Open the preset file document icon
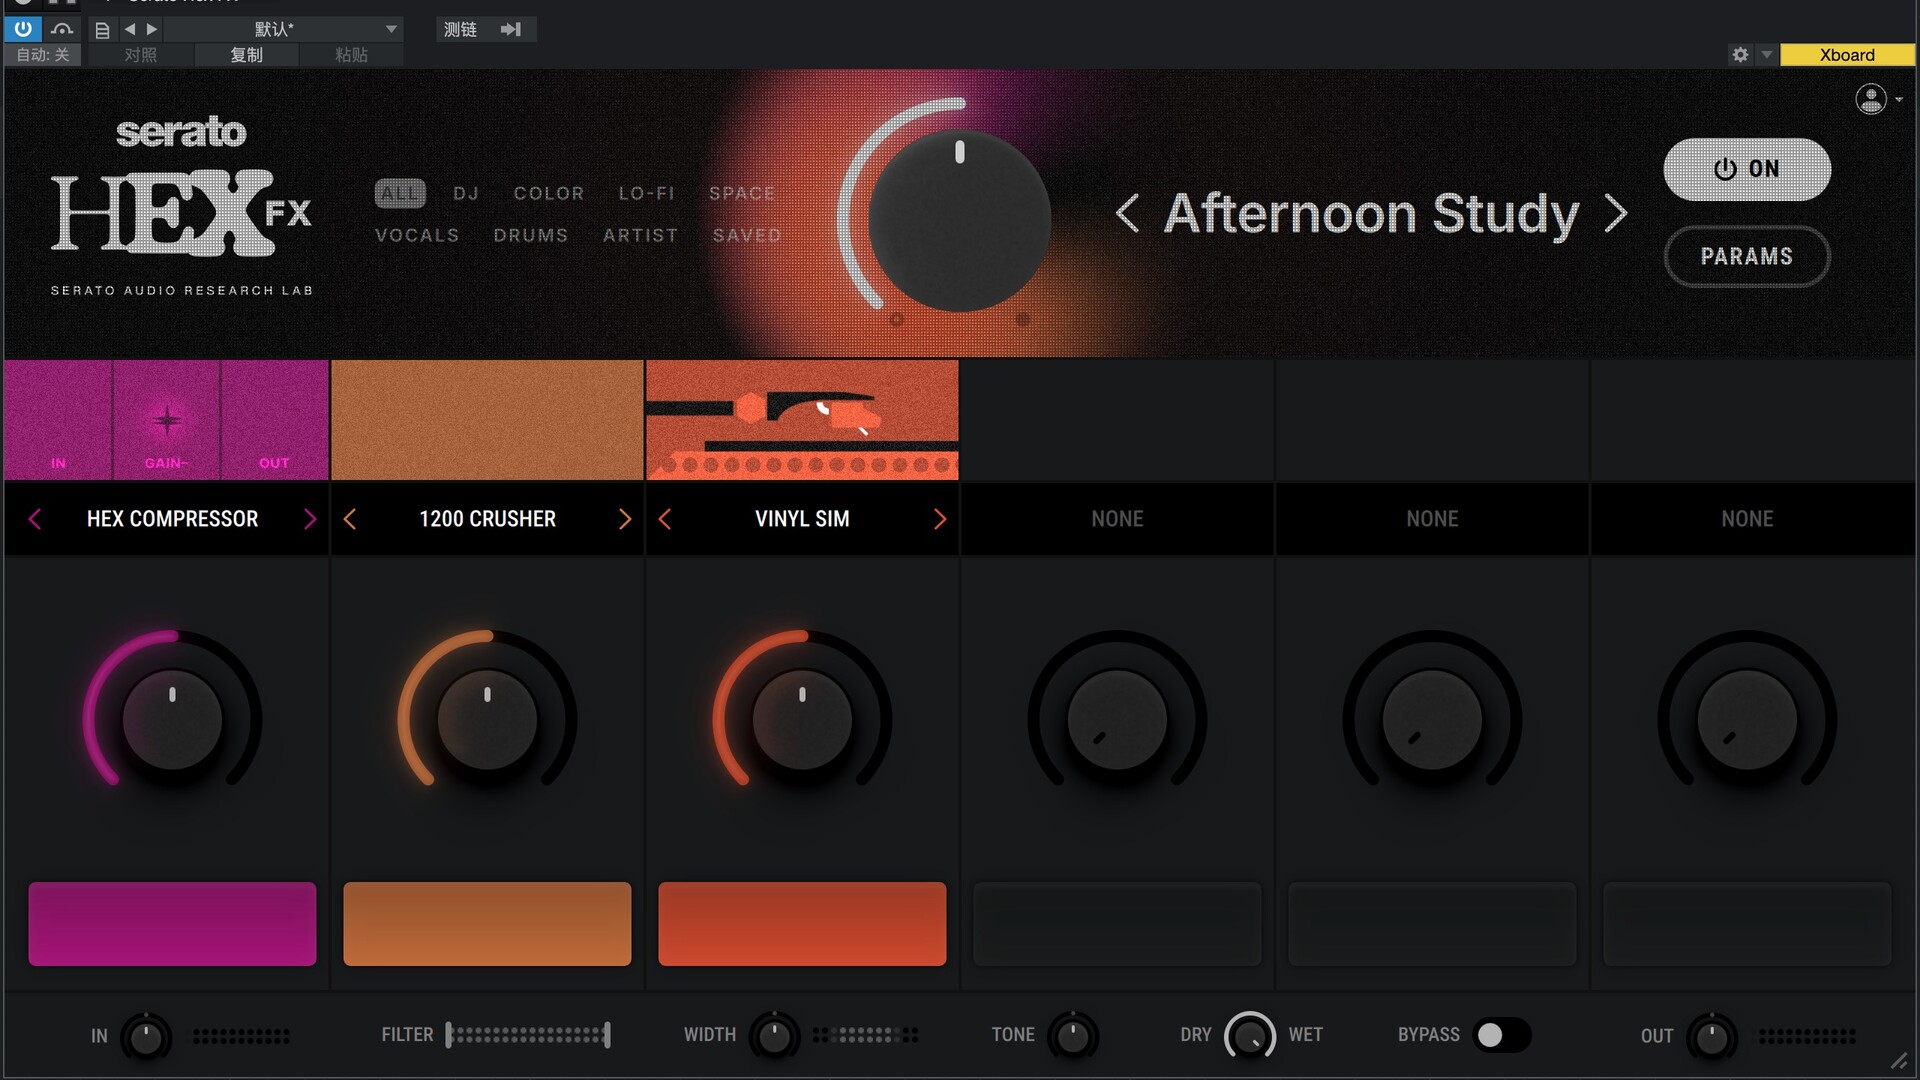The height and width of the screenshot is (1080, 1920). (102, 30)
